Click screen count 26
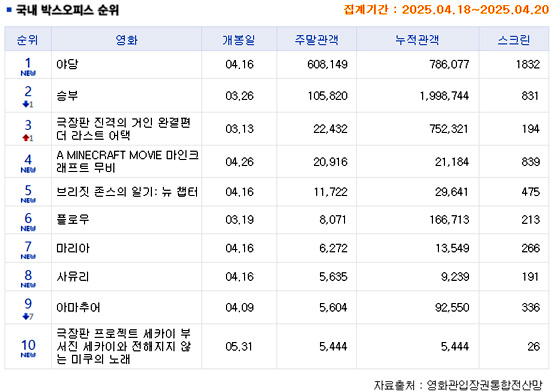Screen dimensions: 550x391 point(534,346)
